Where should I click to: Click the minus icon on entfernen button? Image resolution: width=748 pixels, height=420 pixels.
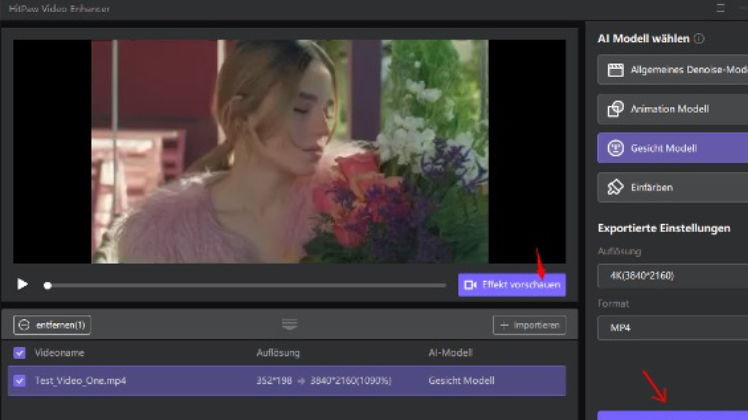[24, 325]
